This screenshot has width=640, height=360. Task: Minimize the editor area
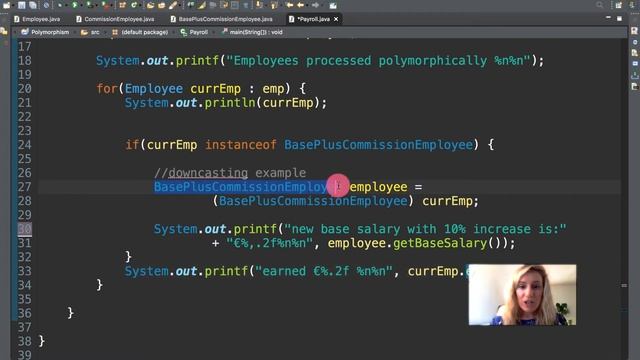608,18
